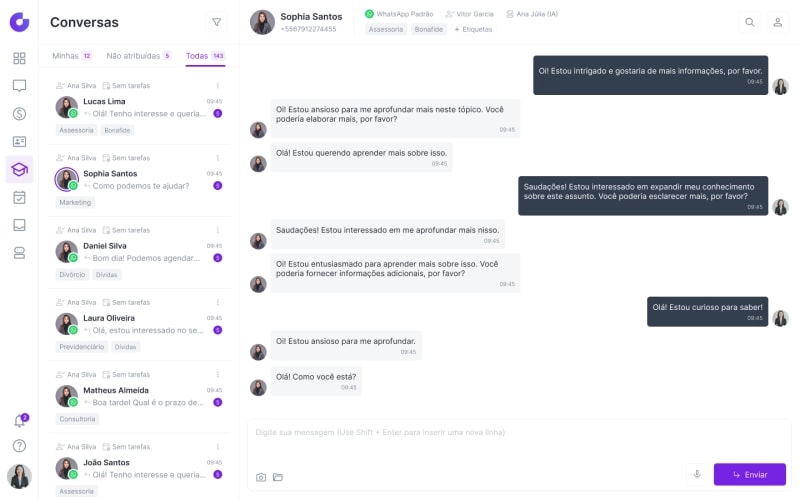Add a tag via + Etiquetas
This screenshot has height=500, width=800.
point(472,30)
